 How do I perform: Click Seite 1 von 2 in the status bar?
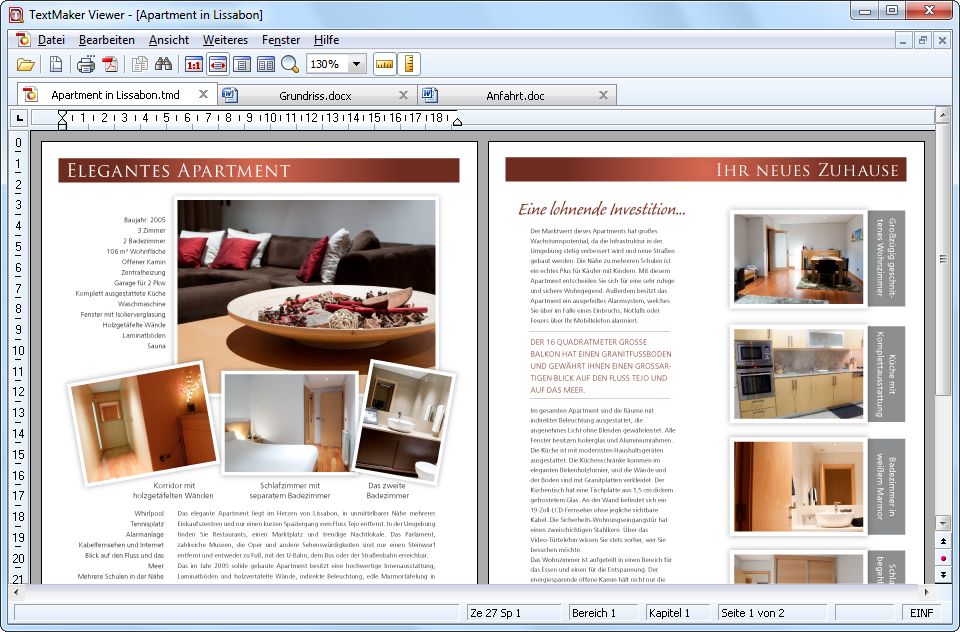coord(771,613)
